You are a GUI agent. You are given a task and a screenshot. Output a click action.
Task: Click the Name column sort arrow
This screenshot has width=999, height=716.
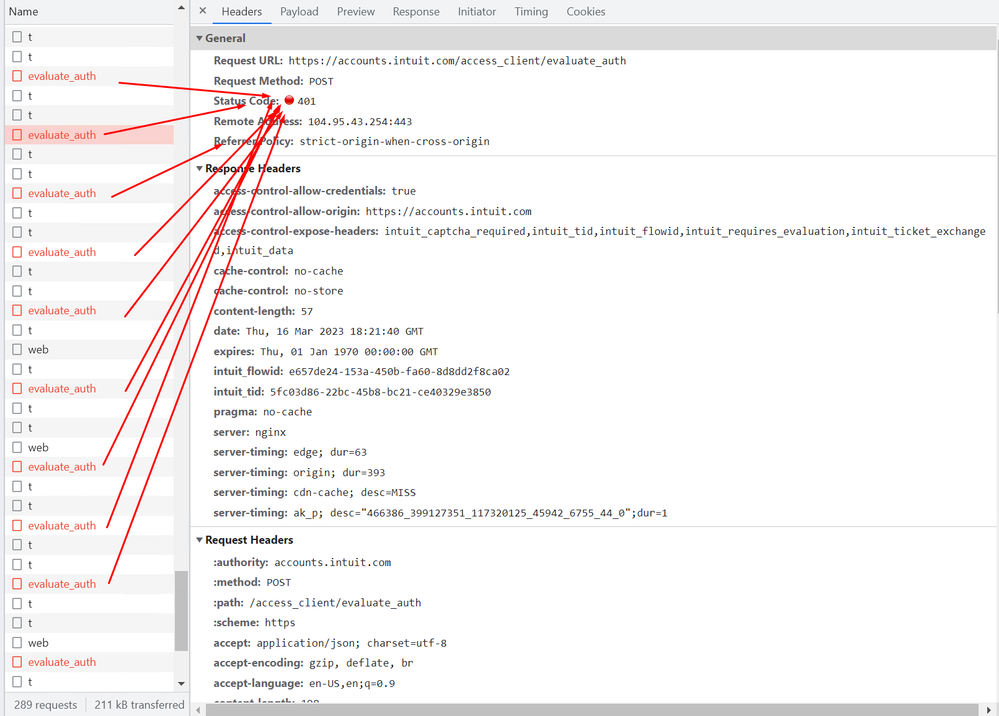point(181,8)
